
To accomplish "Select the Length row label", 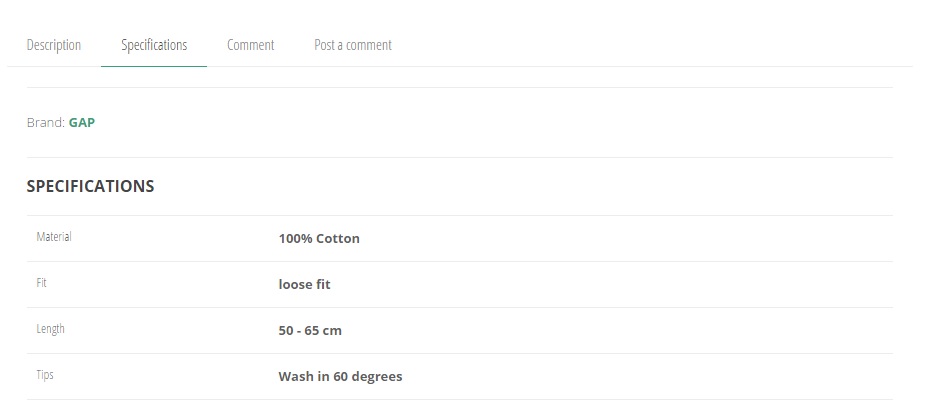I will tap(51, 329).
